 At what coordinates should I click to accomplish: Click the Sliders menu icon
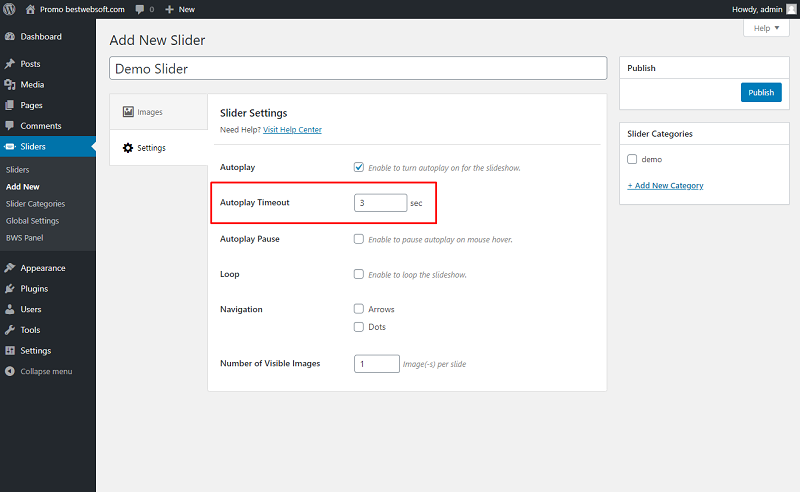click(10, 146)
